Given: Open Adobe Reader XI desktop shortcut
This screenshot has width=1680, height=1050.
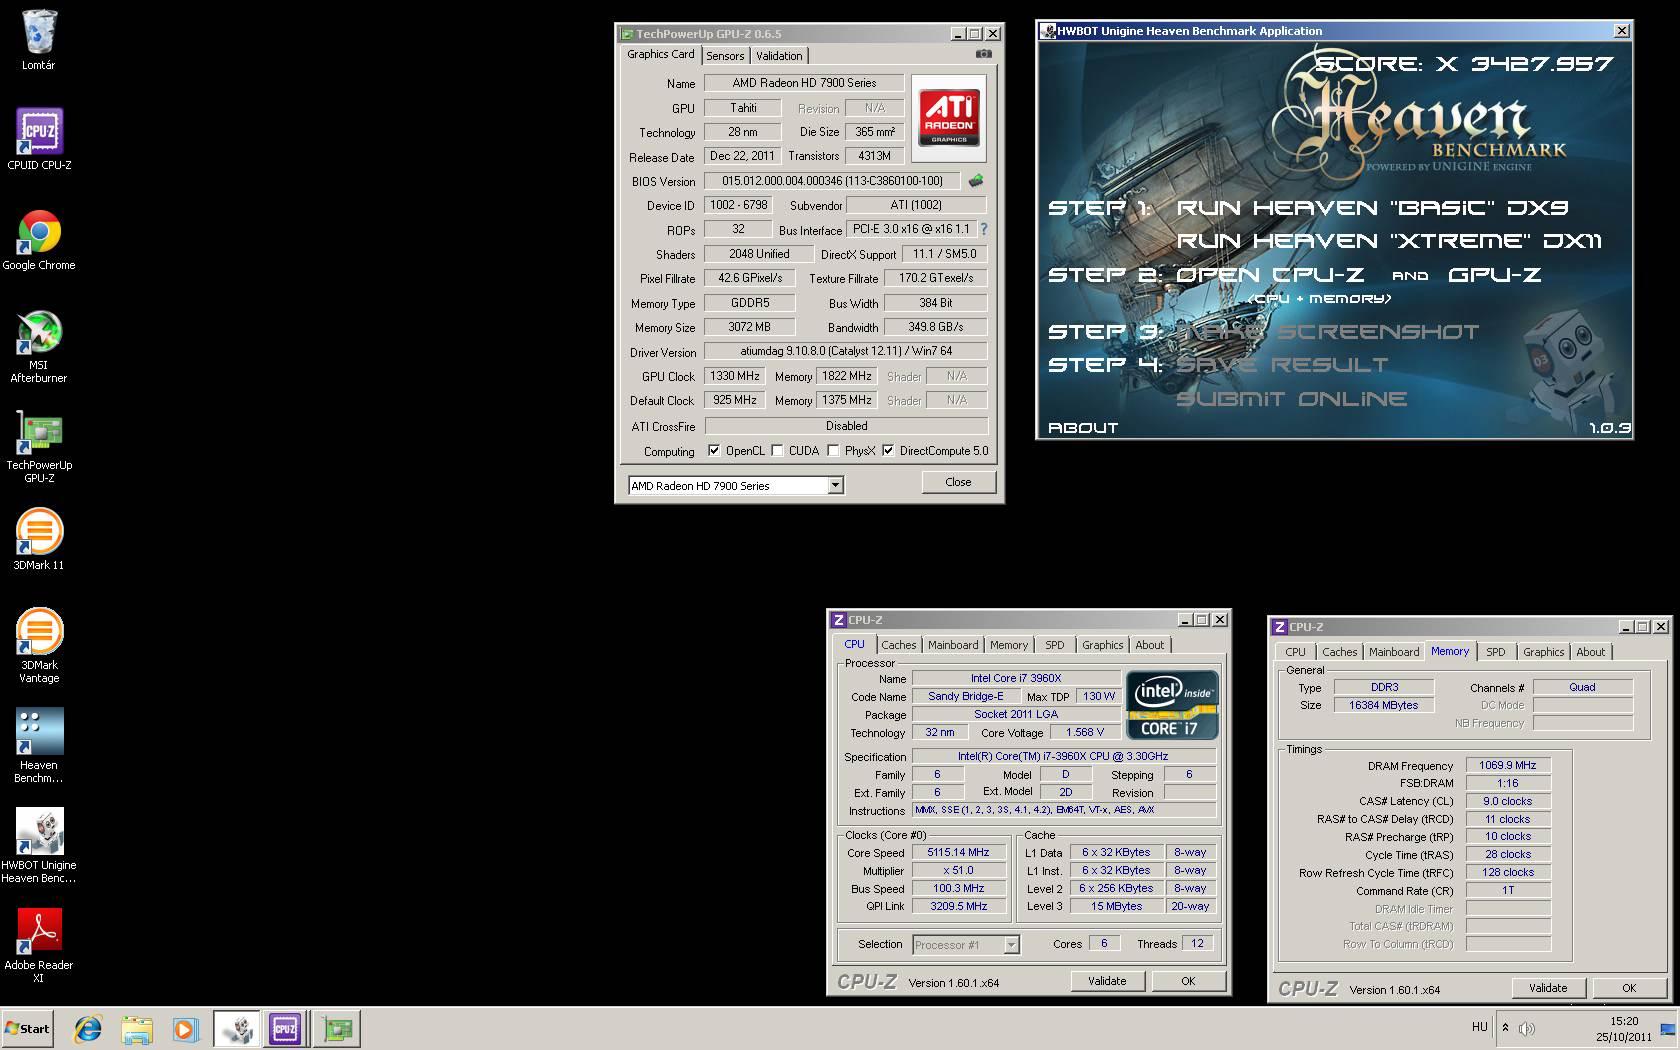Looking at the screenshot, I should (x=39, y=946).
